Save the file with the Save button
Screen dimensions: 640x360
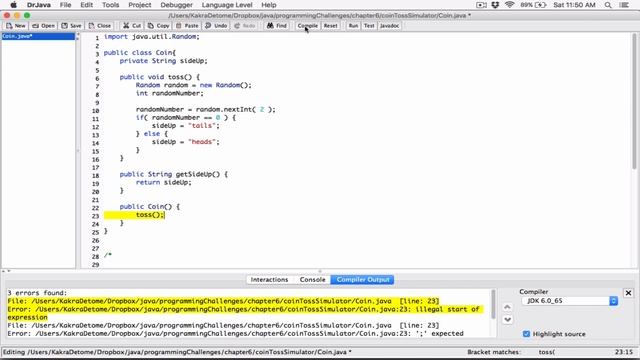(71, 26)
